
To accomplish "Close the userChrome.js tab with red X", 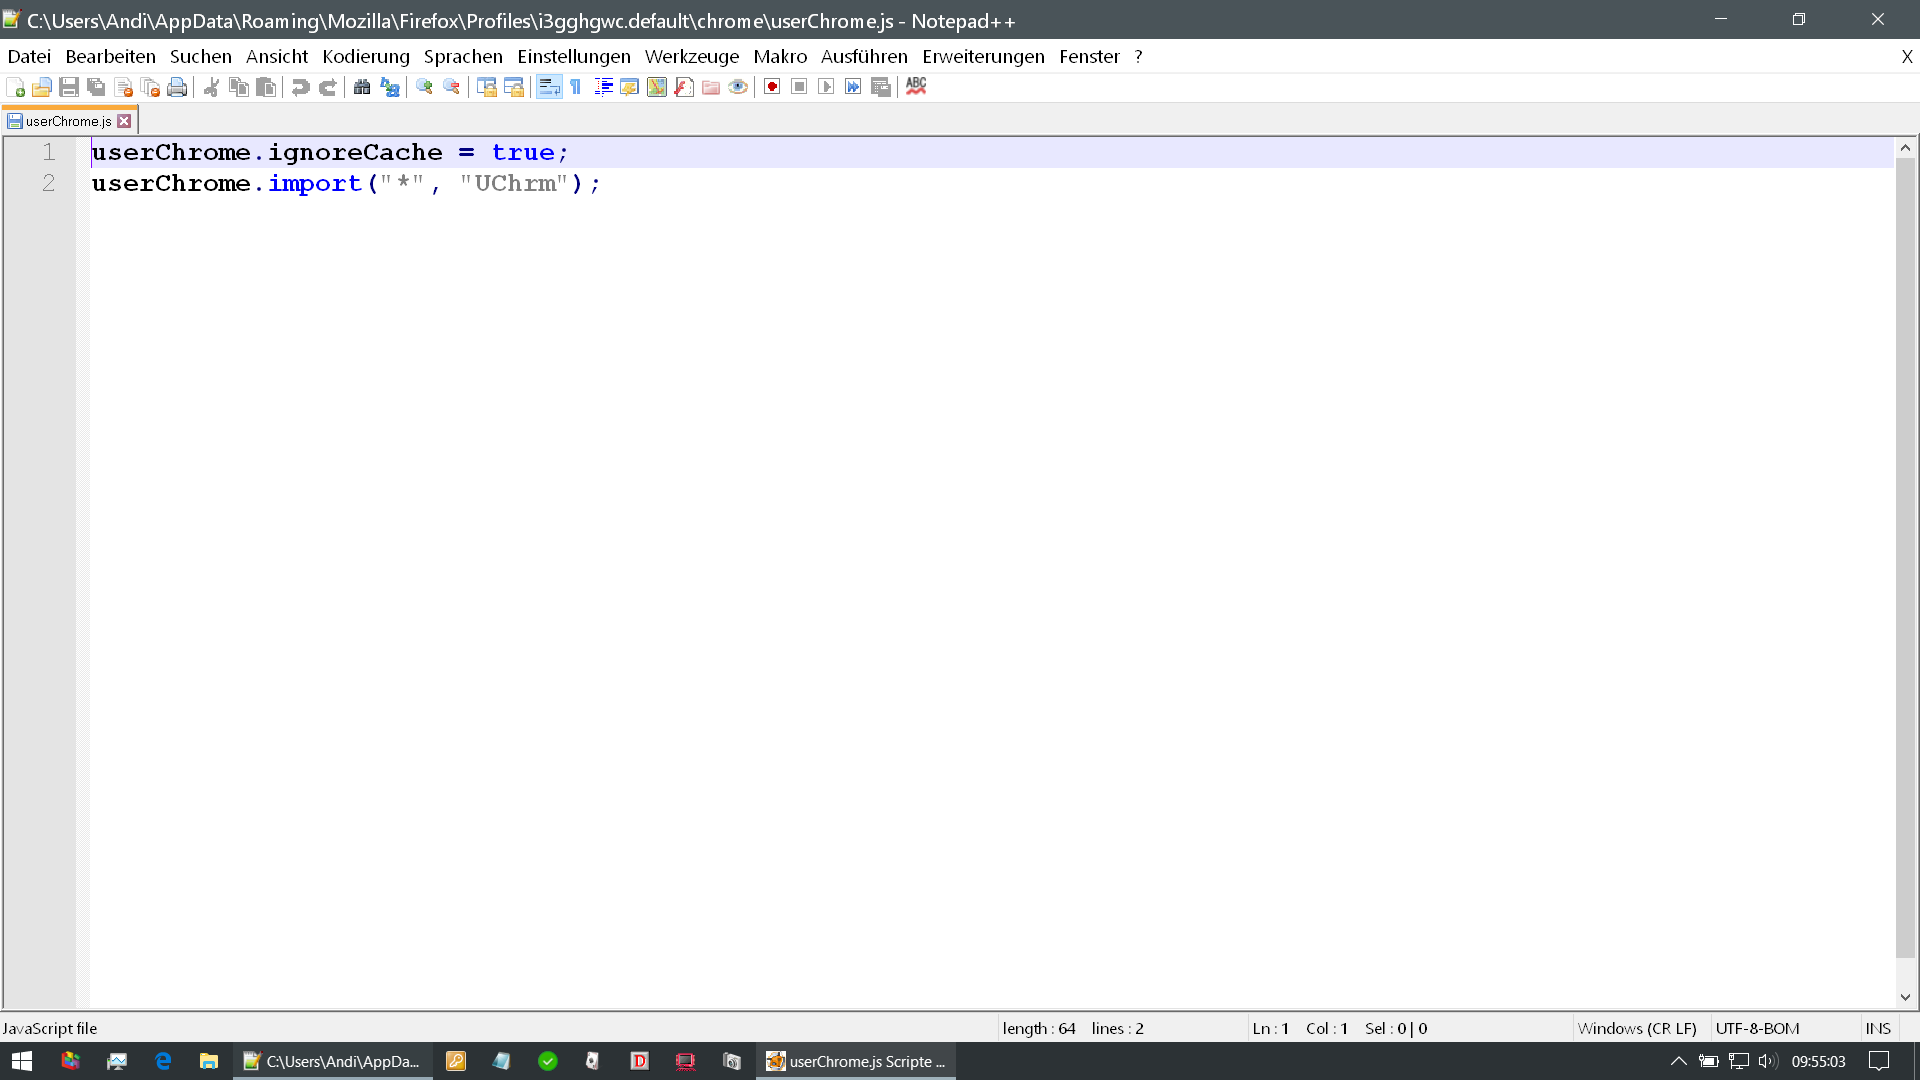I will (124, 121).
